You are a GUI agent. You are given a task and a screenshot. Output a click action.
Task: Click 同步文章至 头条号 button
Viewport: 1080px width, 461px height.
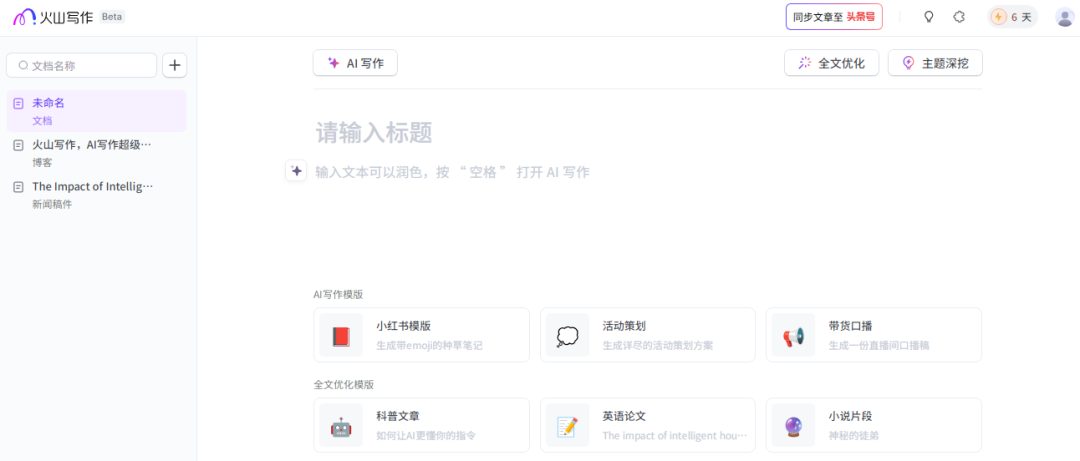pyautogui.click(x=834, y=17)
